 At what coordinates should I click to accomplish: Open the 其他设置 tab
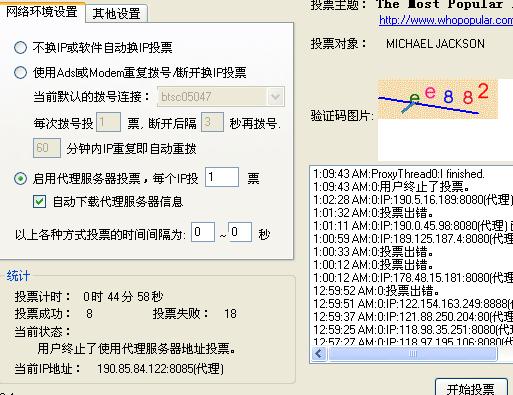click(x=116, y=13)
